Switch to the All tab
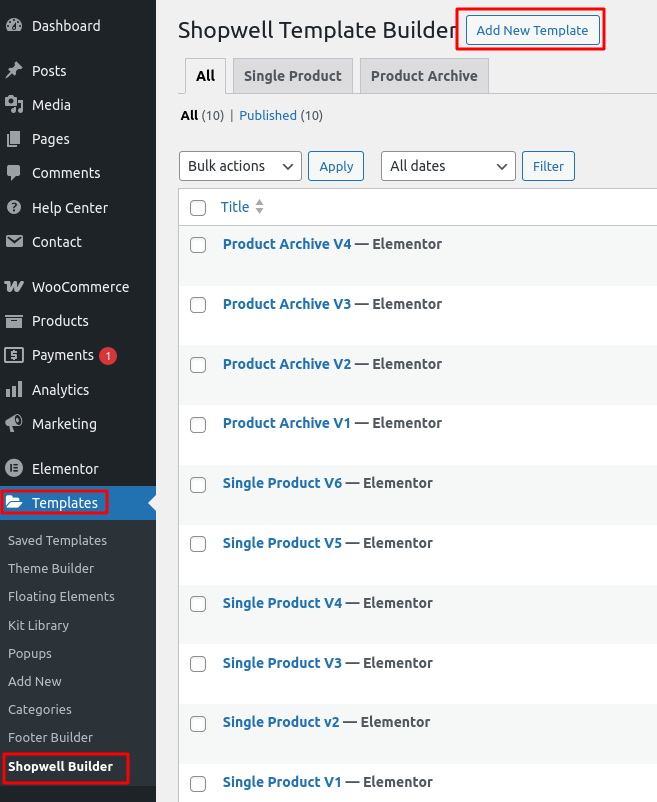Screen dimensions: 657x802 205,76
